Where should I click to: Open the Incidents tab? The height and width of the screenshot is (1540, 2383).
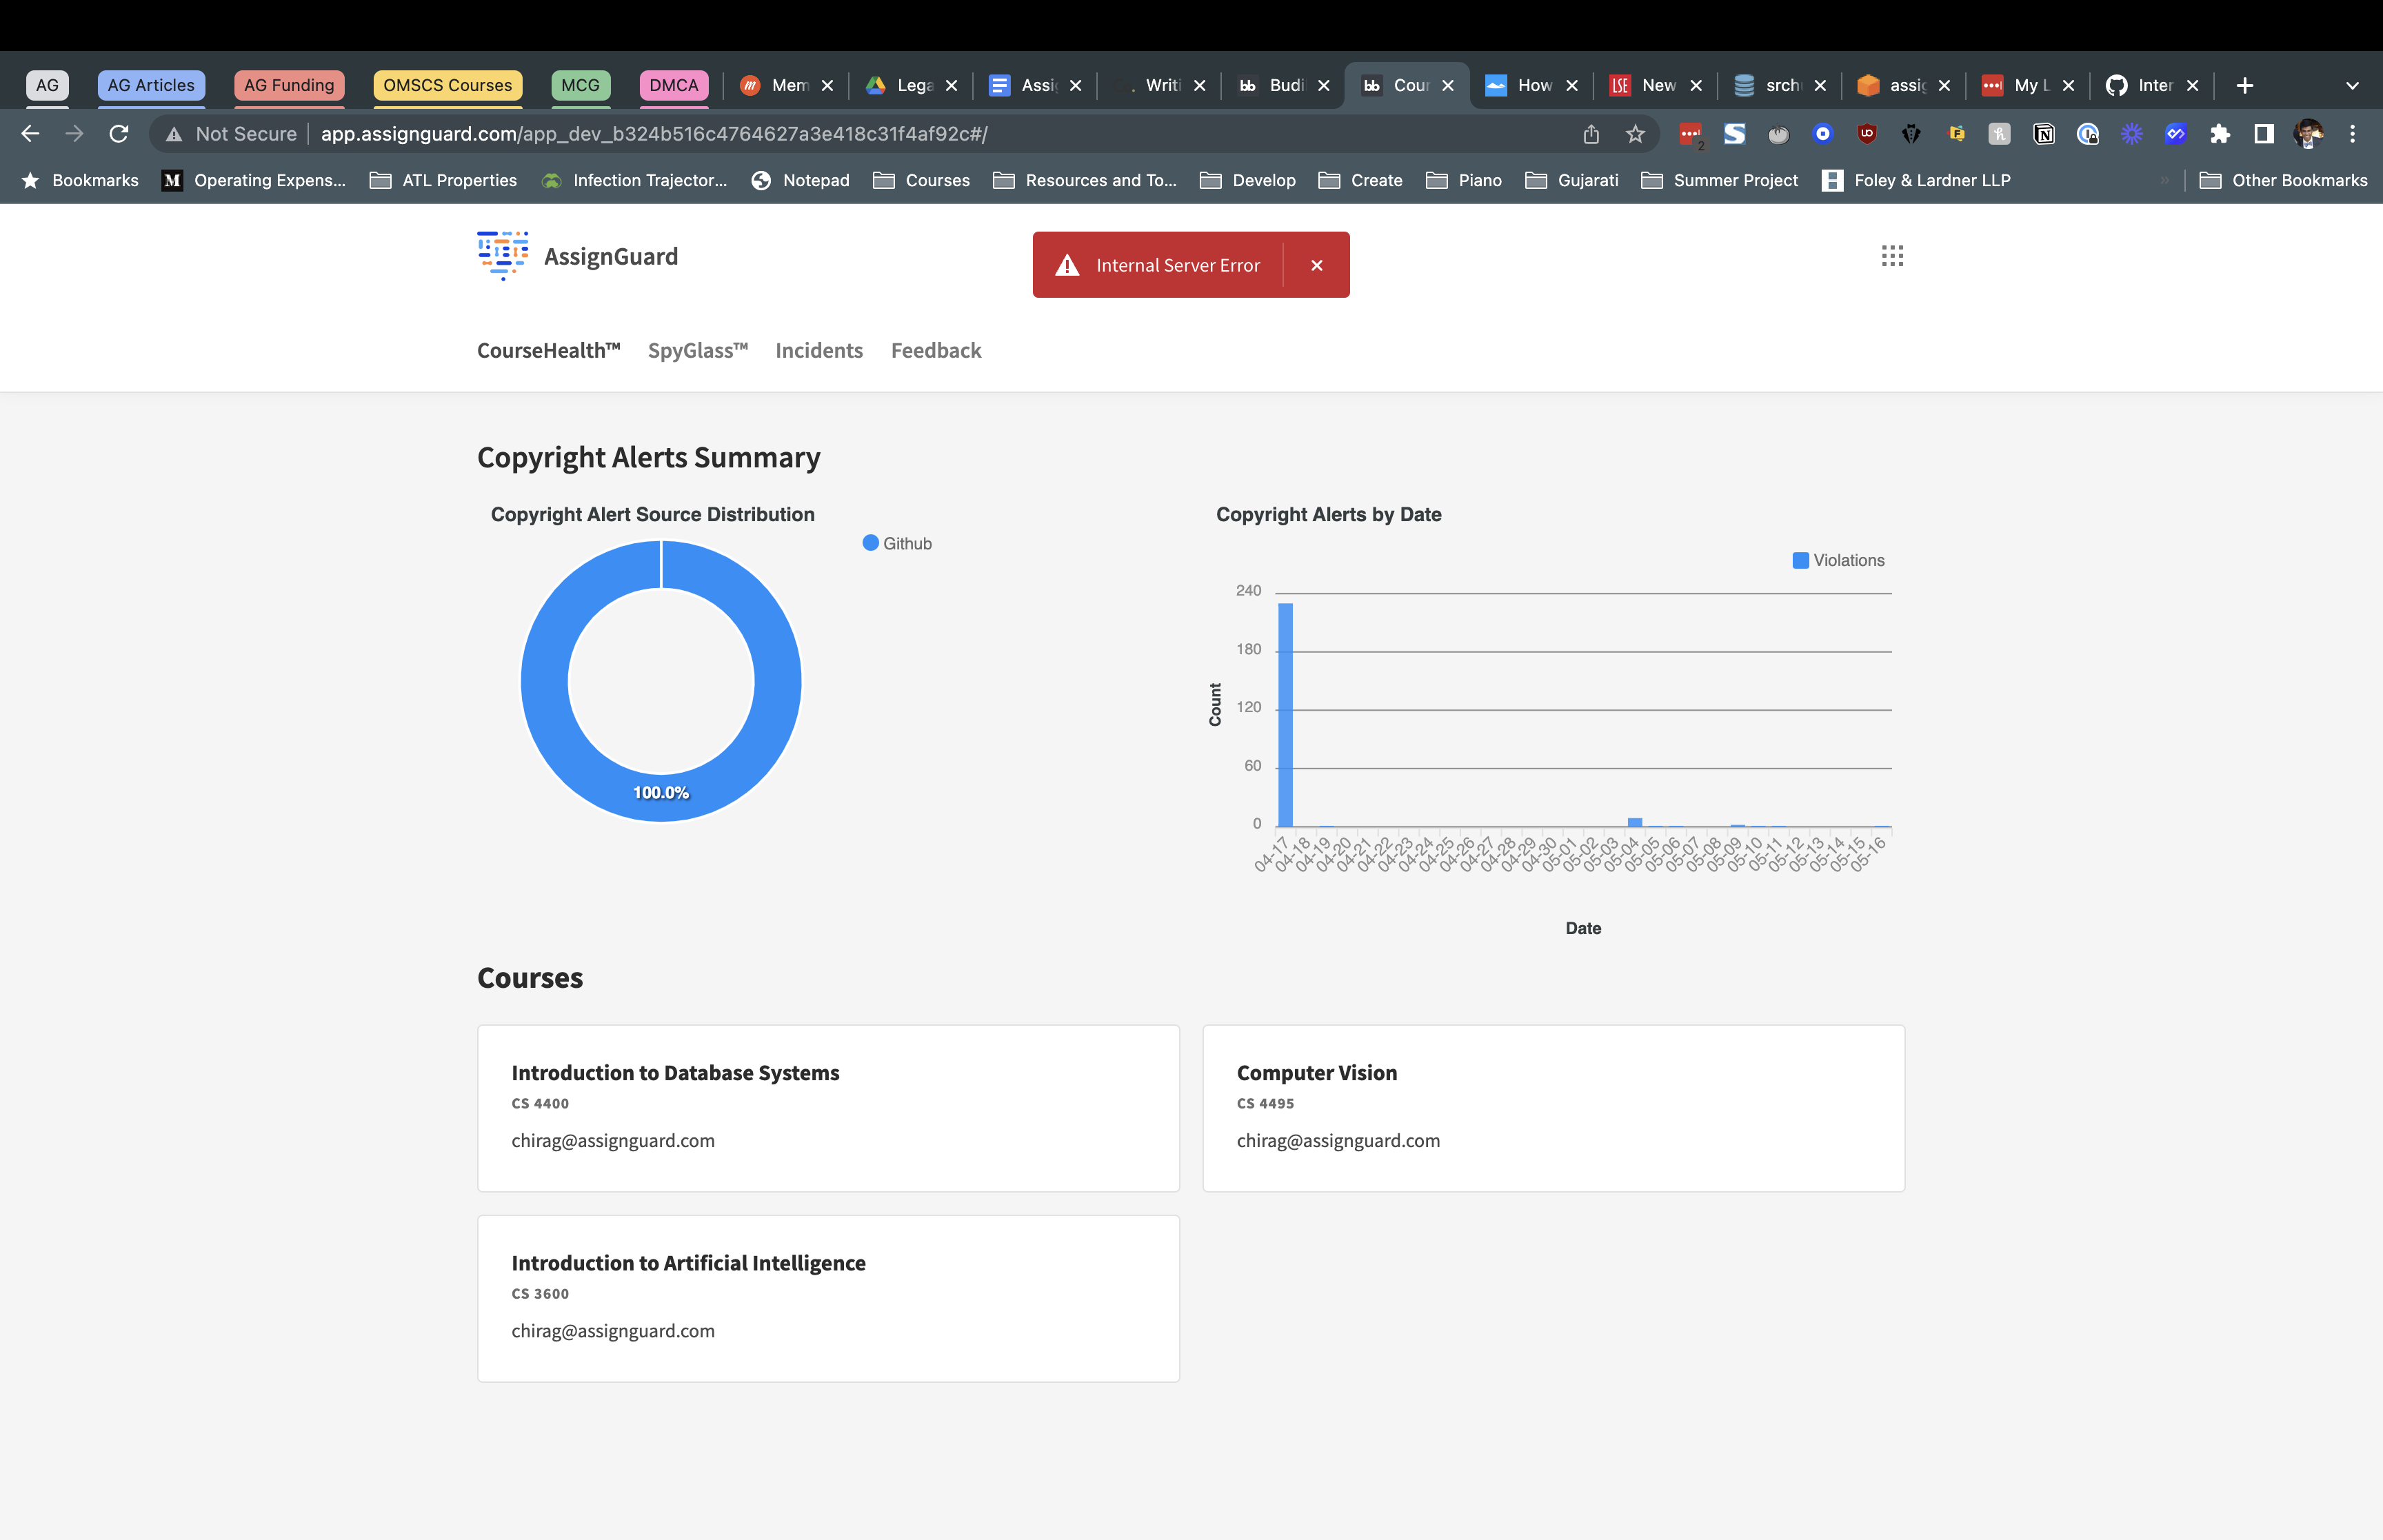pos(819,350)
